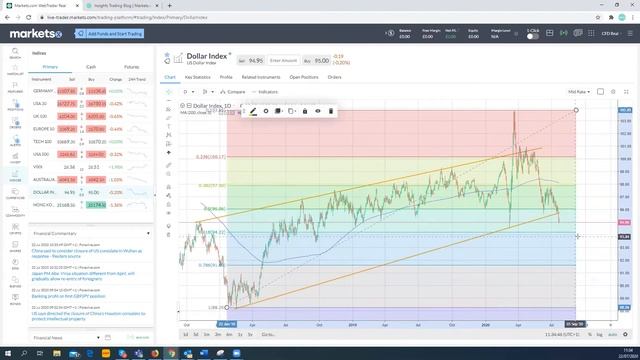This screenshot has height=360, width=640.
Task: Click the Enter Amount field
Action: tap(283, 60)
